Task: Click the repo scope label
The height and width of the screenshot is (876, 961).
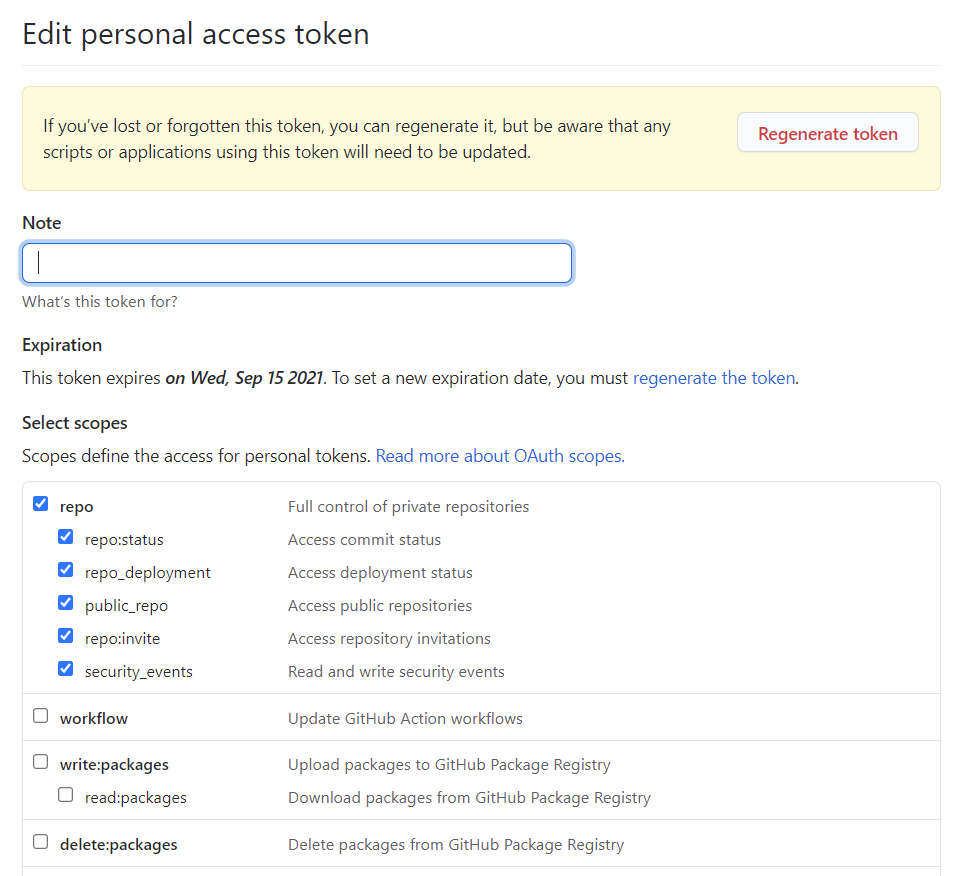Action: [77, 507]
